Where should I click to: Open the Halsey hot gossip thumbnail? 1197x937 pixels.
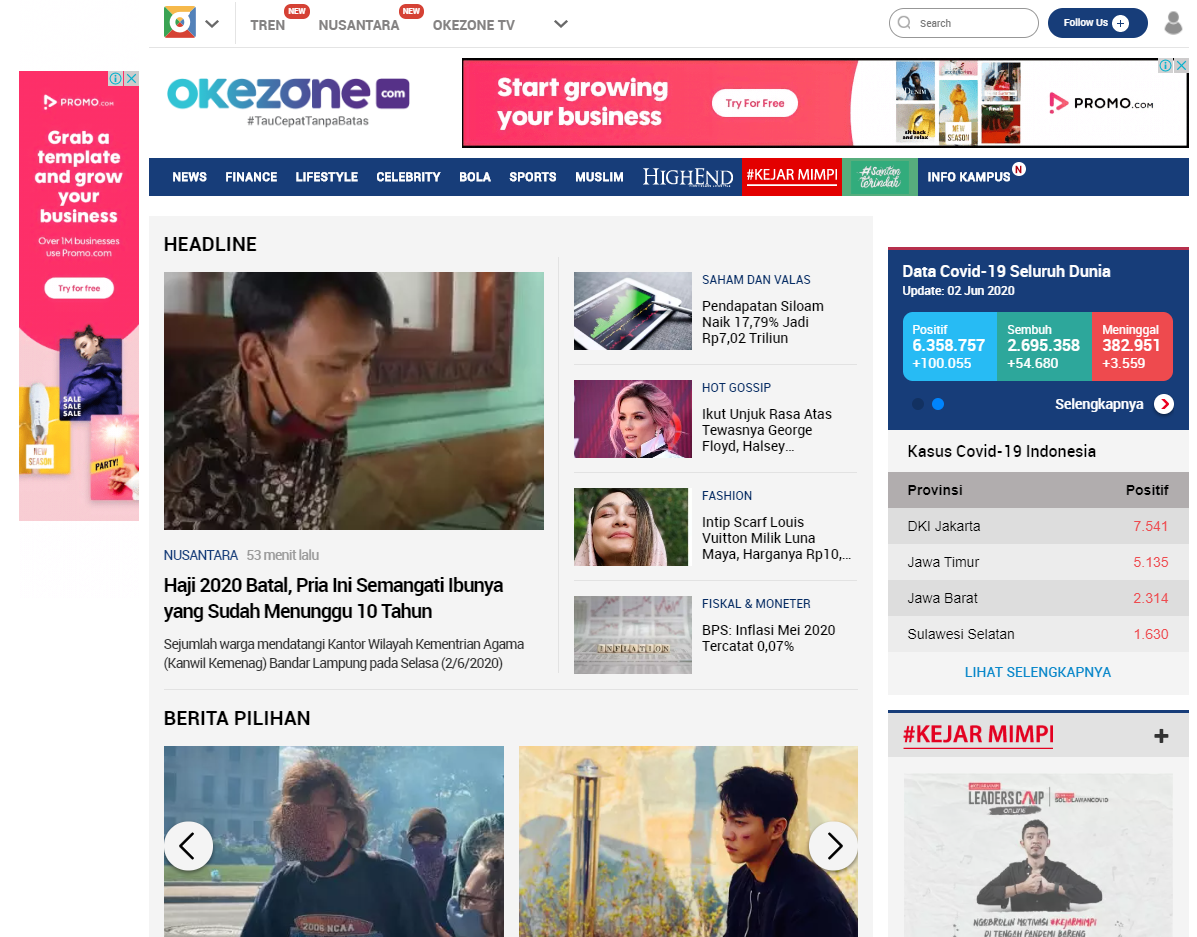(x=633, y=418)
